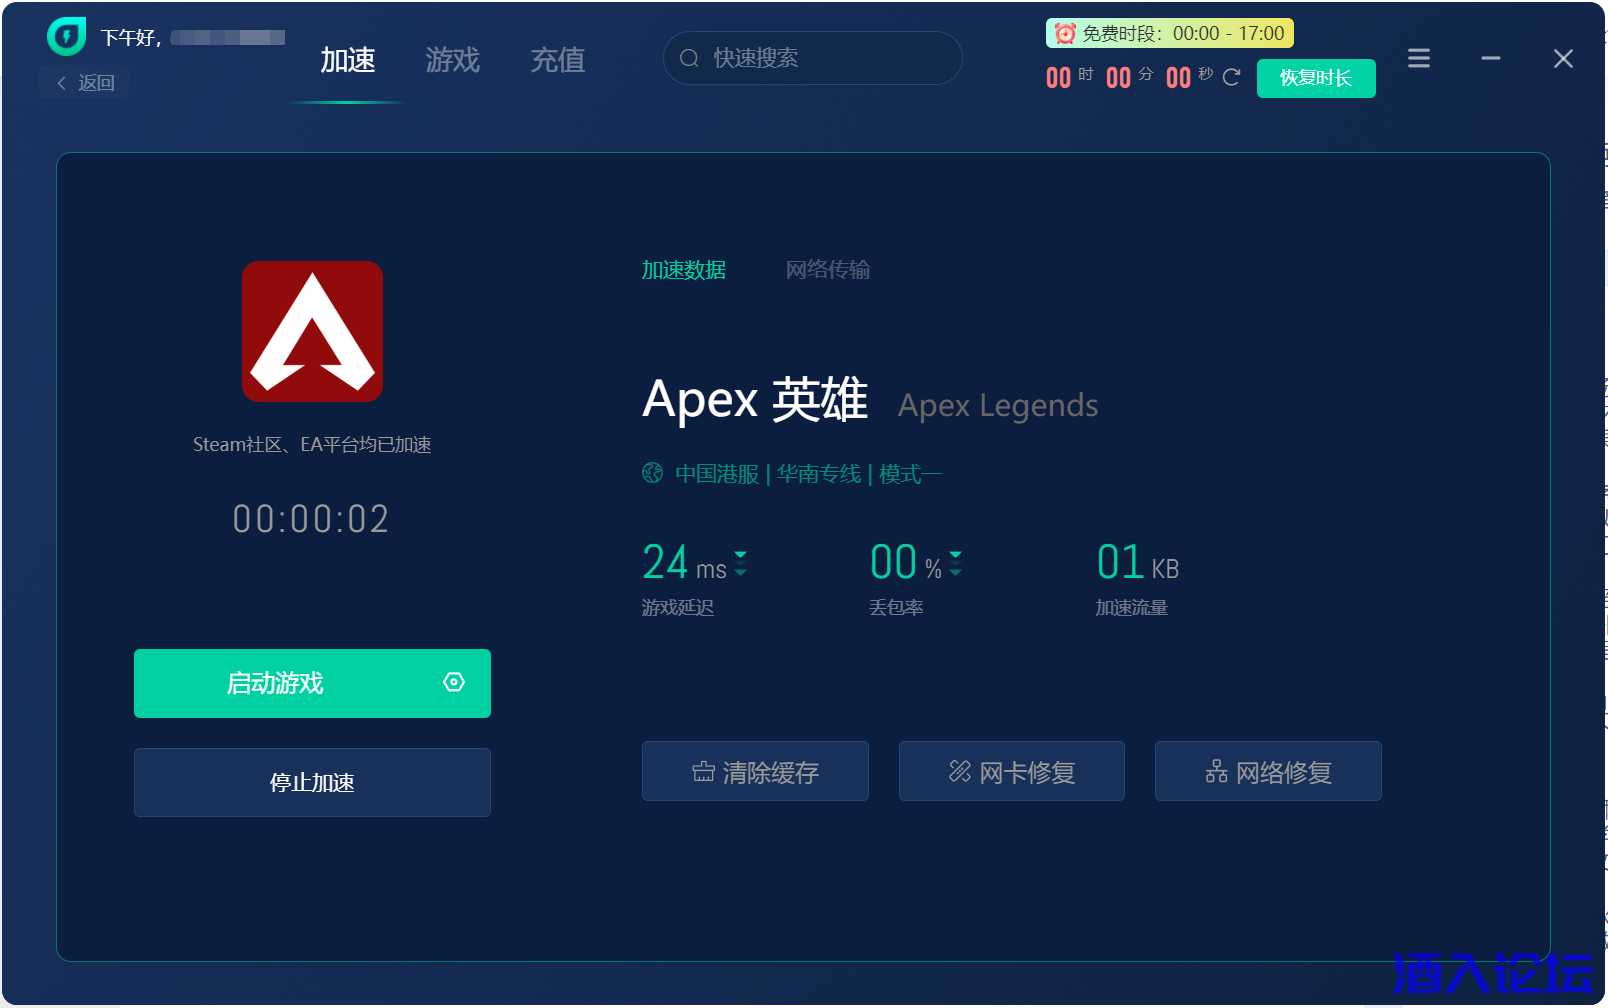
Task: Click the alarm clock free-period icon
Action: point(1065,34)
